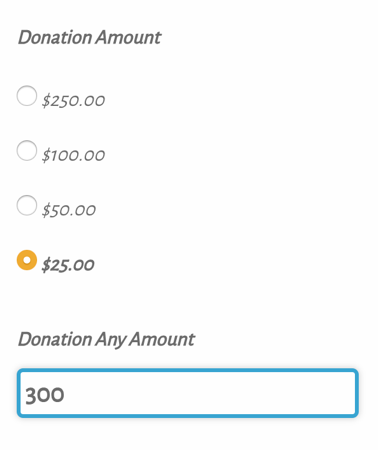Focus the Donation Any Amount input field

(x=188, y=393)
